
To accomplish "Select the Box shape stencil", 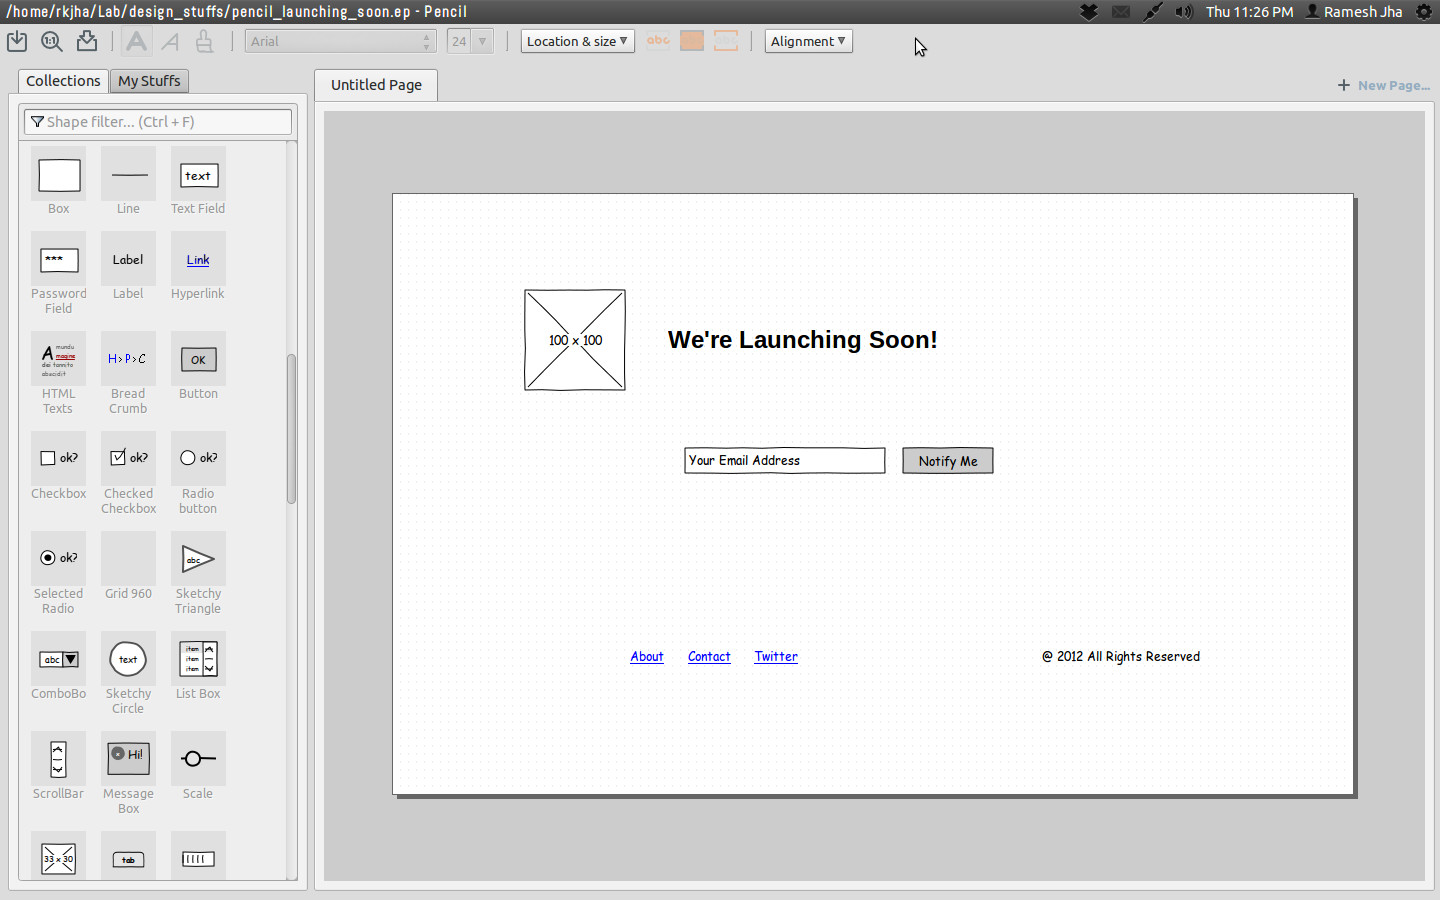I will tap(58, 175).
